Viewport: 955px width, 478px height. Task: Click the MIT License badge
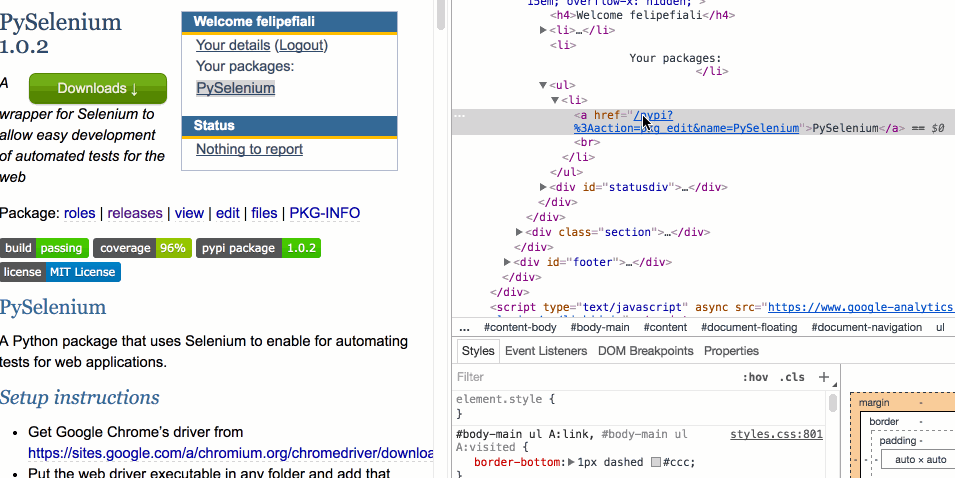click(60, 272)
